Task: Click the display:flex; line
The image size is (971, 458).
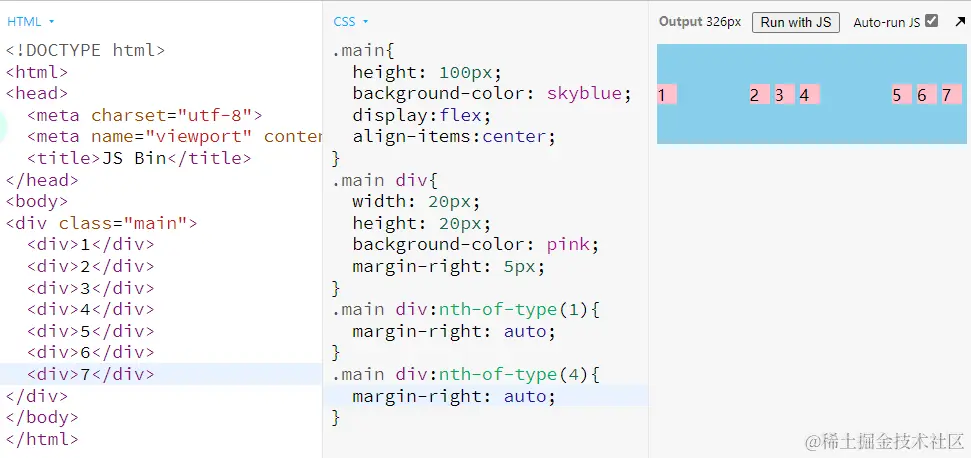Action: pos(422,115)
